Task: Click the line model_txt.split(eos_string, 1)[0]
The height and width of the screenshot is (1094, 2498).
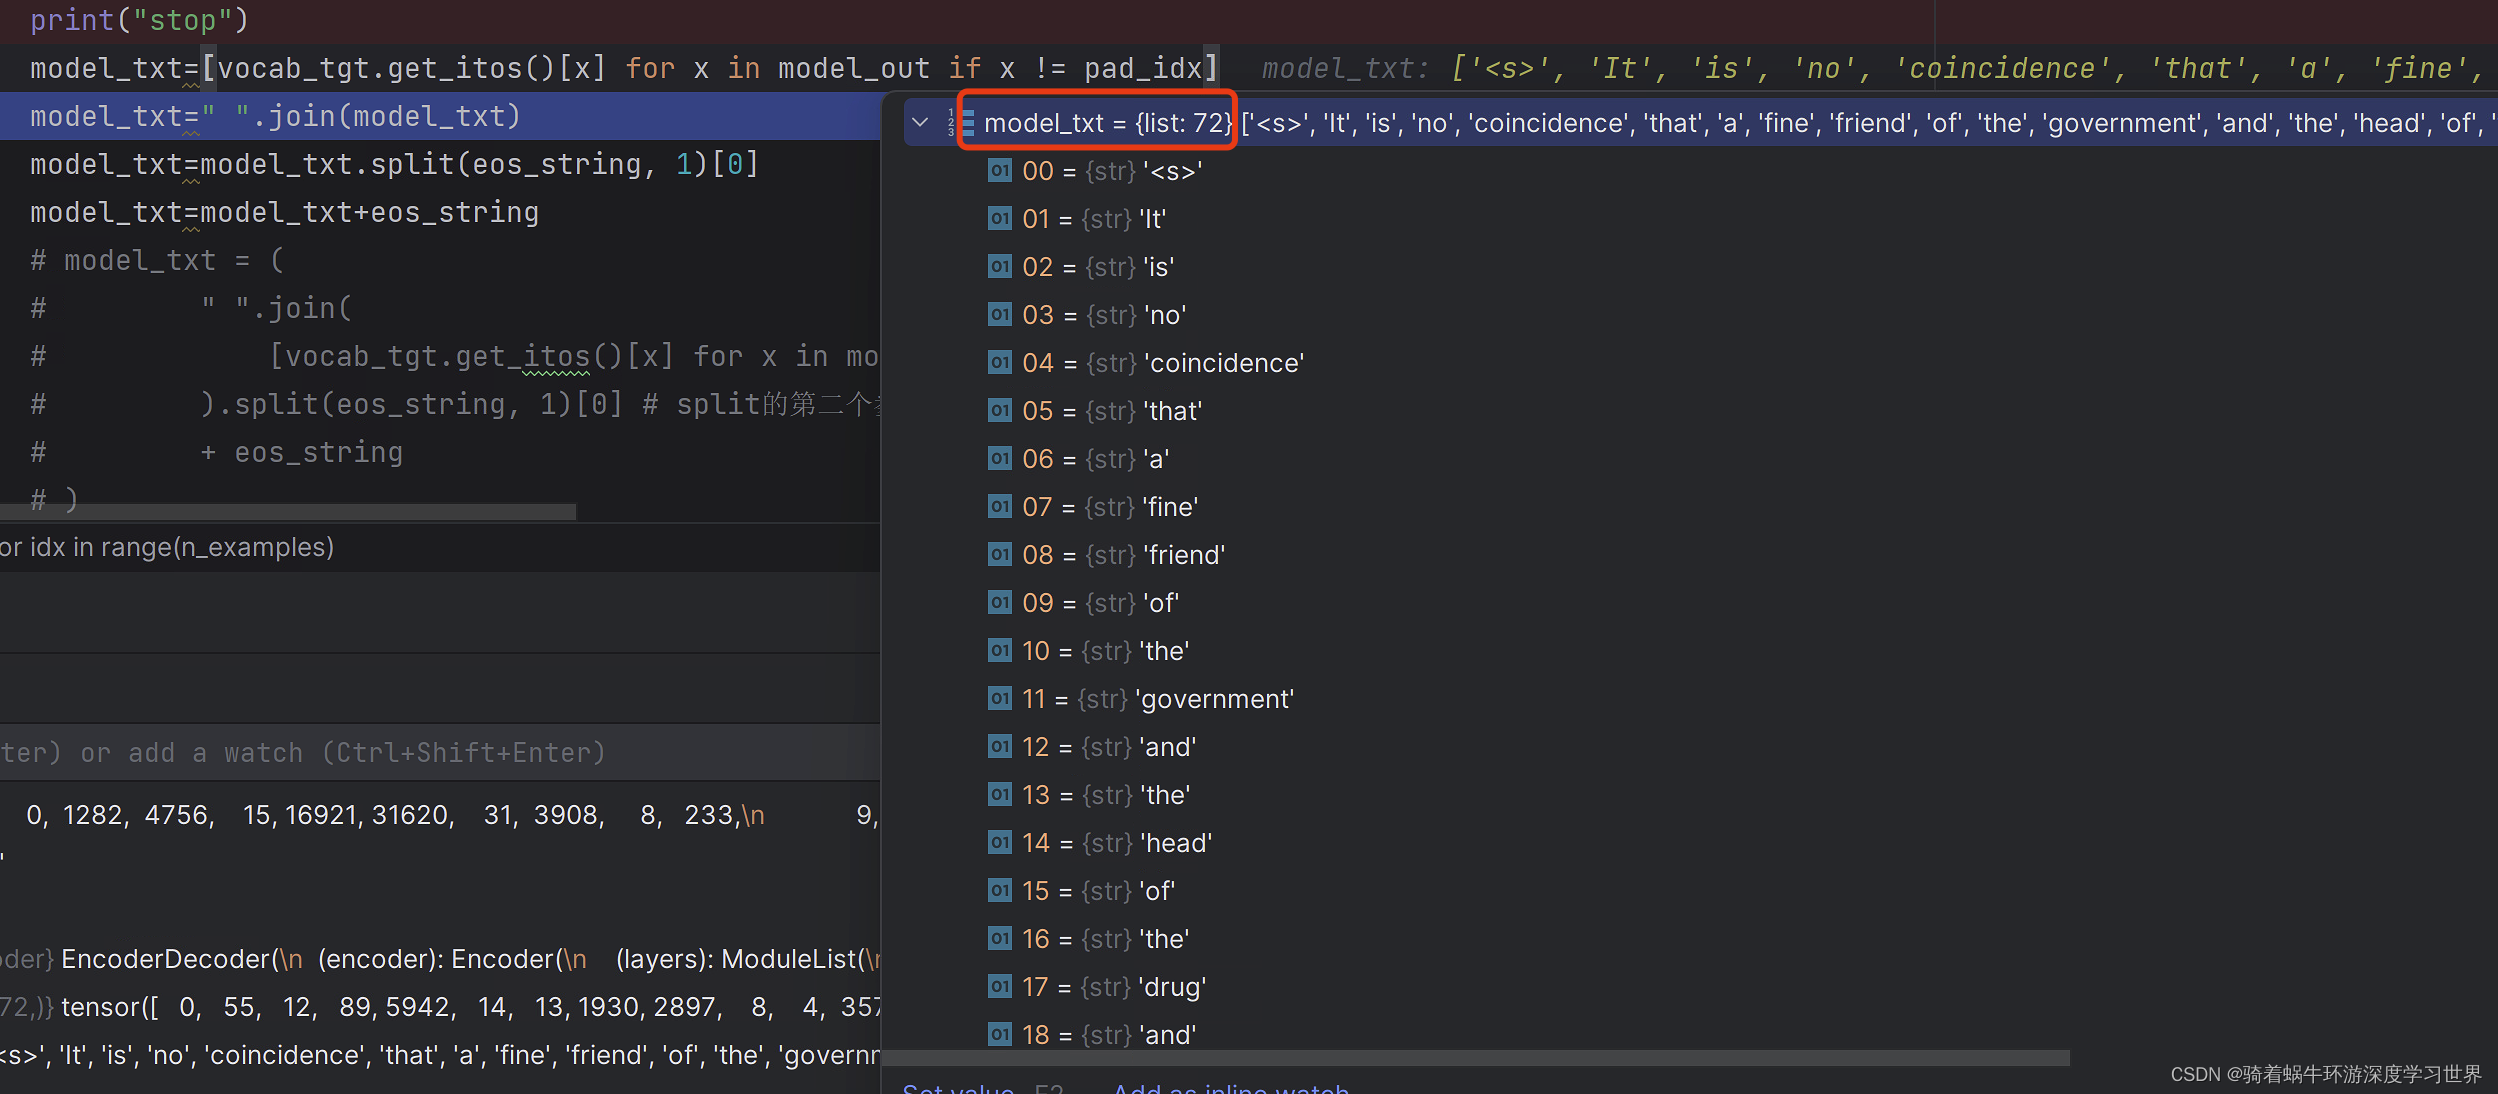Action: click(x=394, y=164)
